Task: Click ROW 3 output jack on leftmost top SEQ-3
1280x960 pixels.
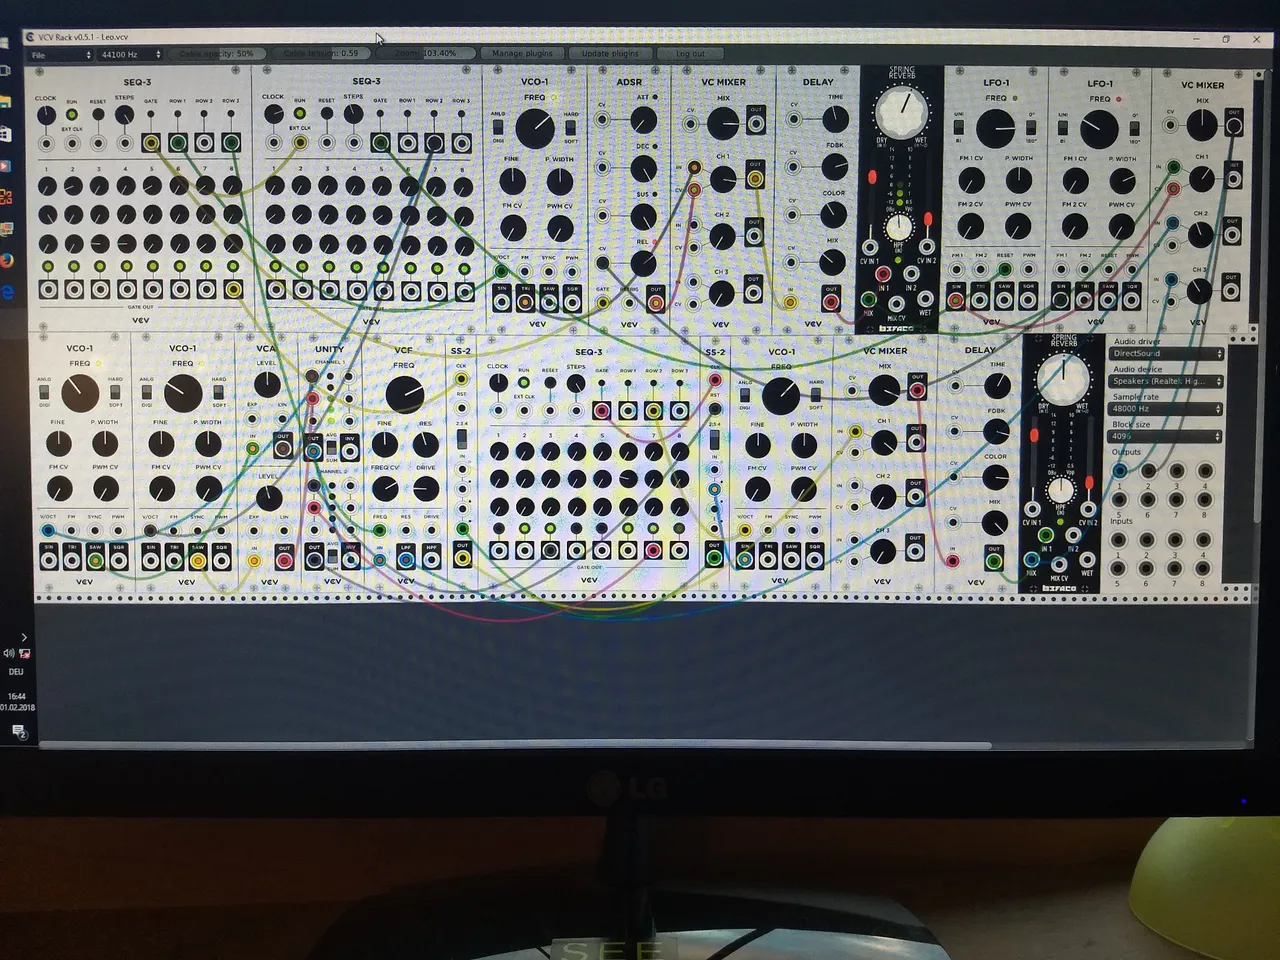Action: [231, 143]
